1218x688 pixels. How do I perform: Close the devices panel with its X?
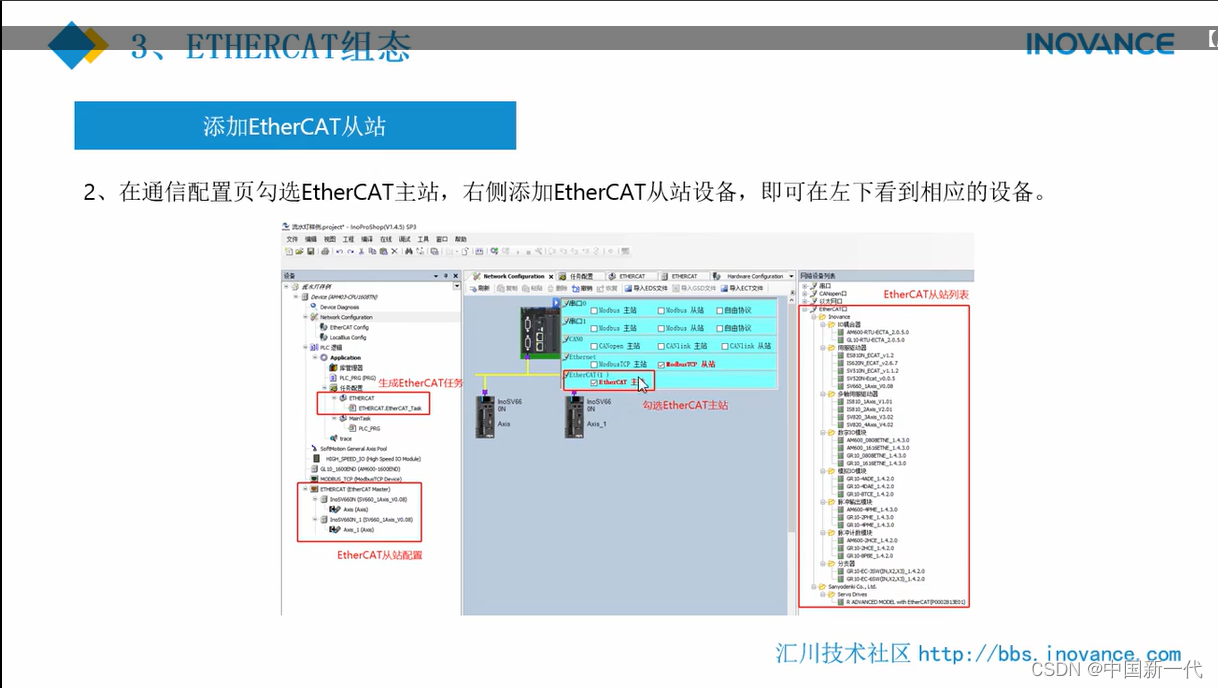pyautogui.click(x=456, y=276)
